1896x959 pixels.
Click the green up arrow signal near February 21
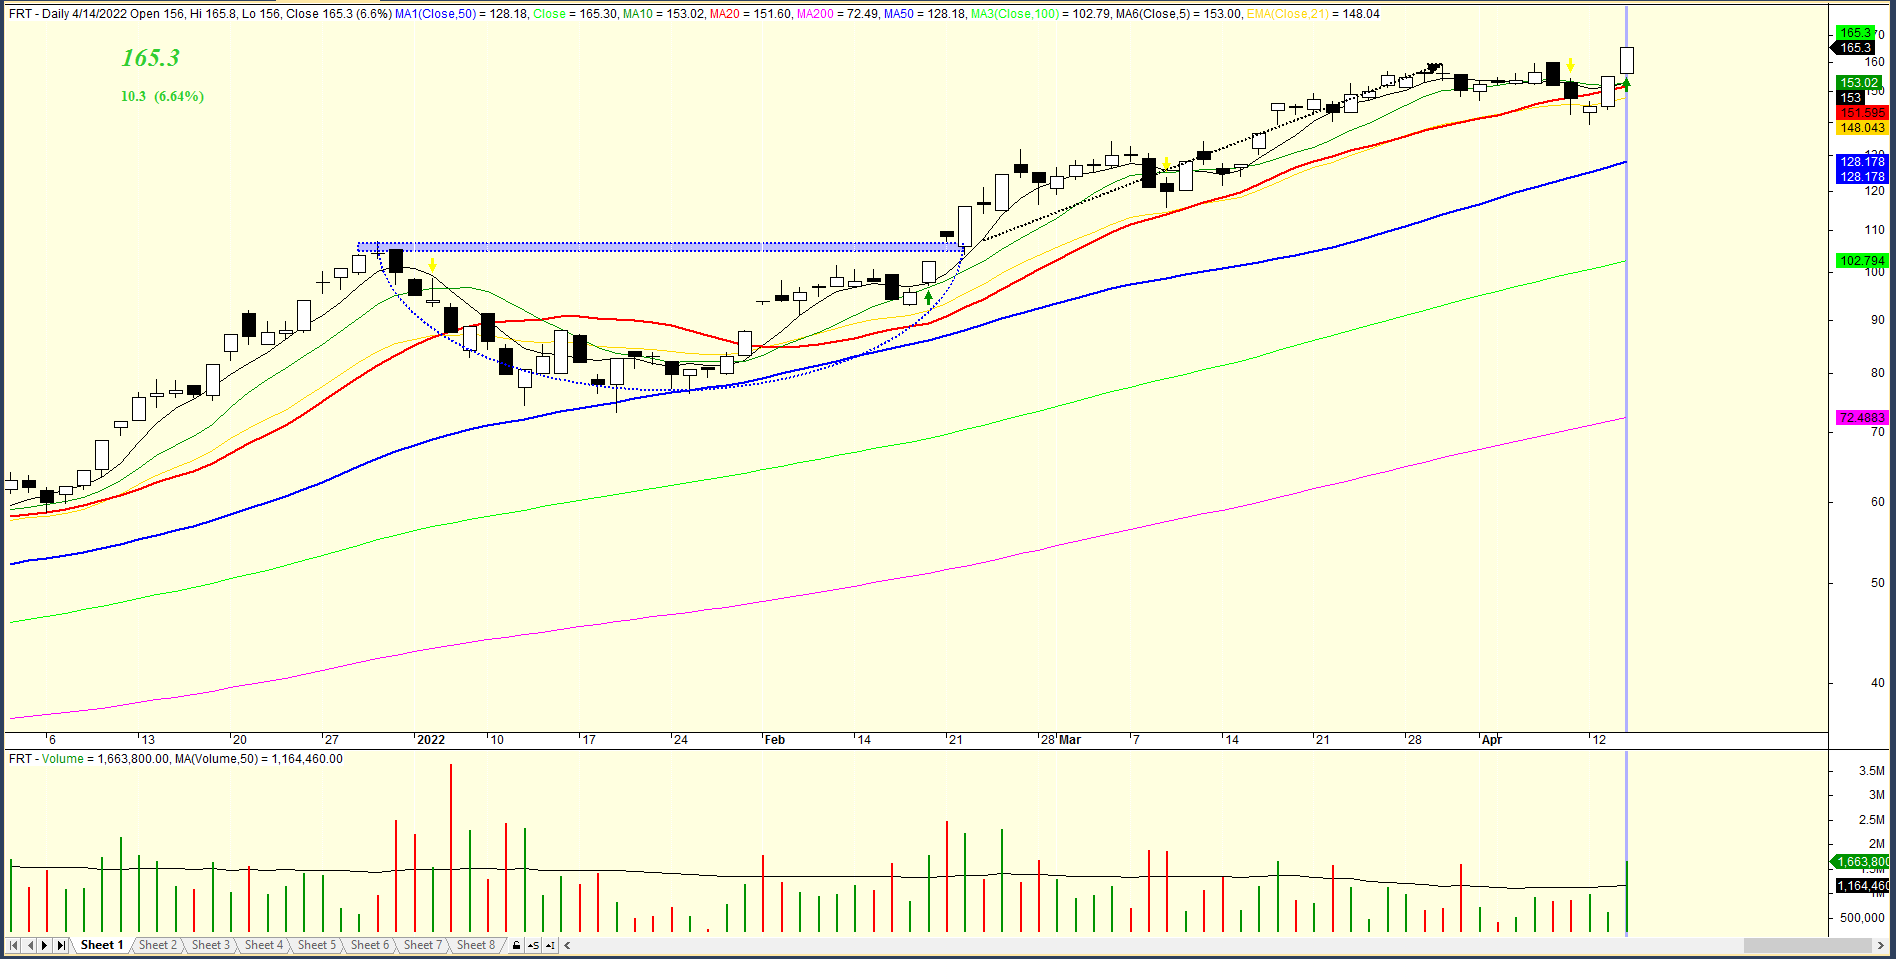(929, 297)
